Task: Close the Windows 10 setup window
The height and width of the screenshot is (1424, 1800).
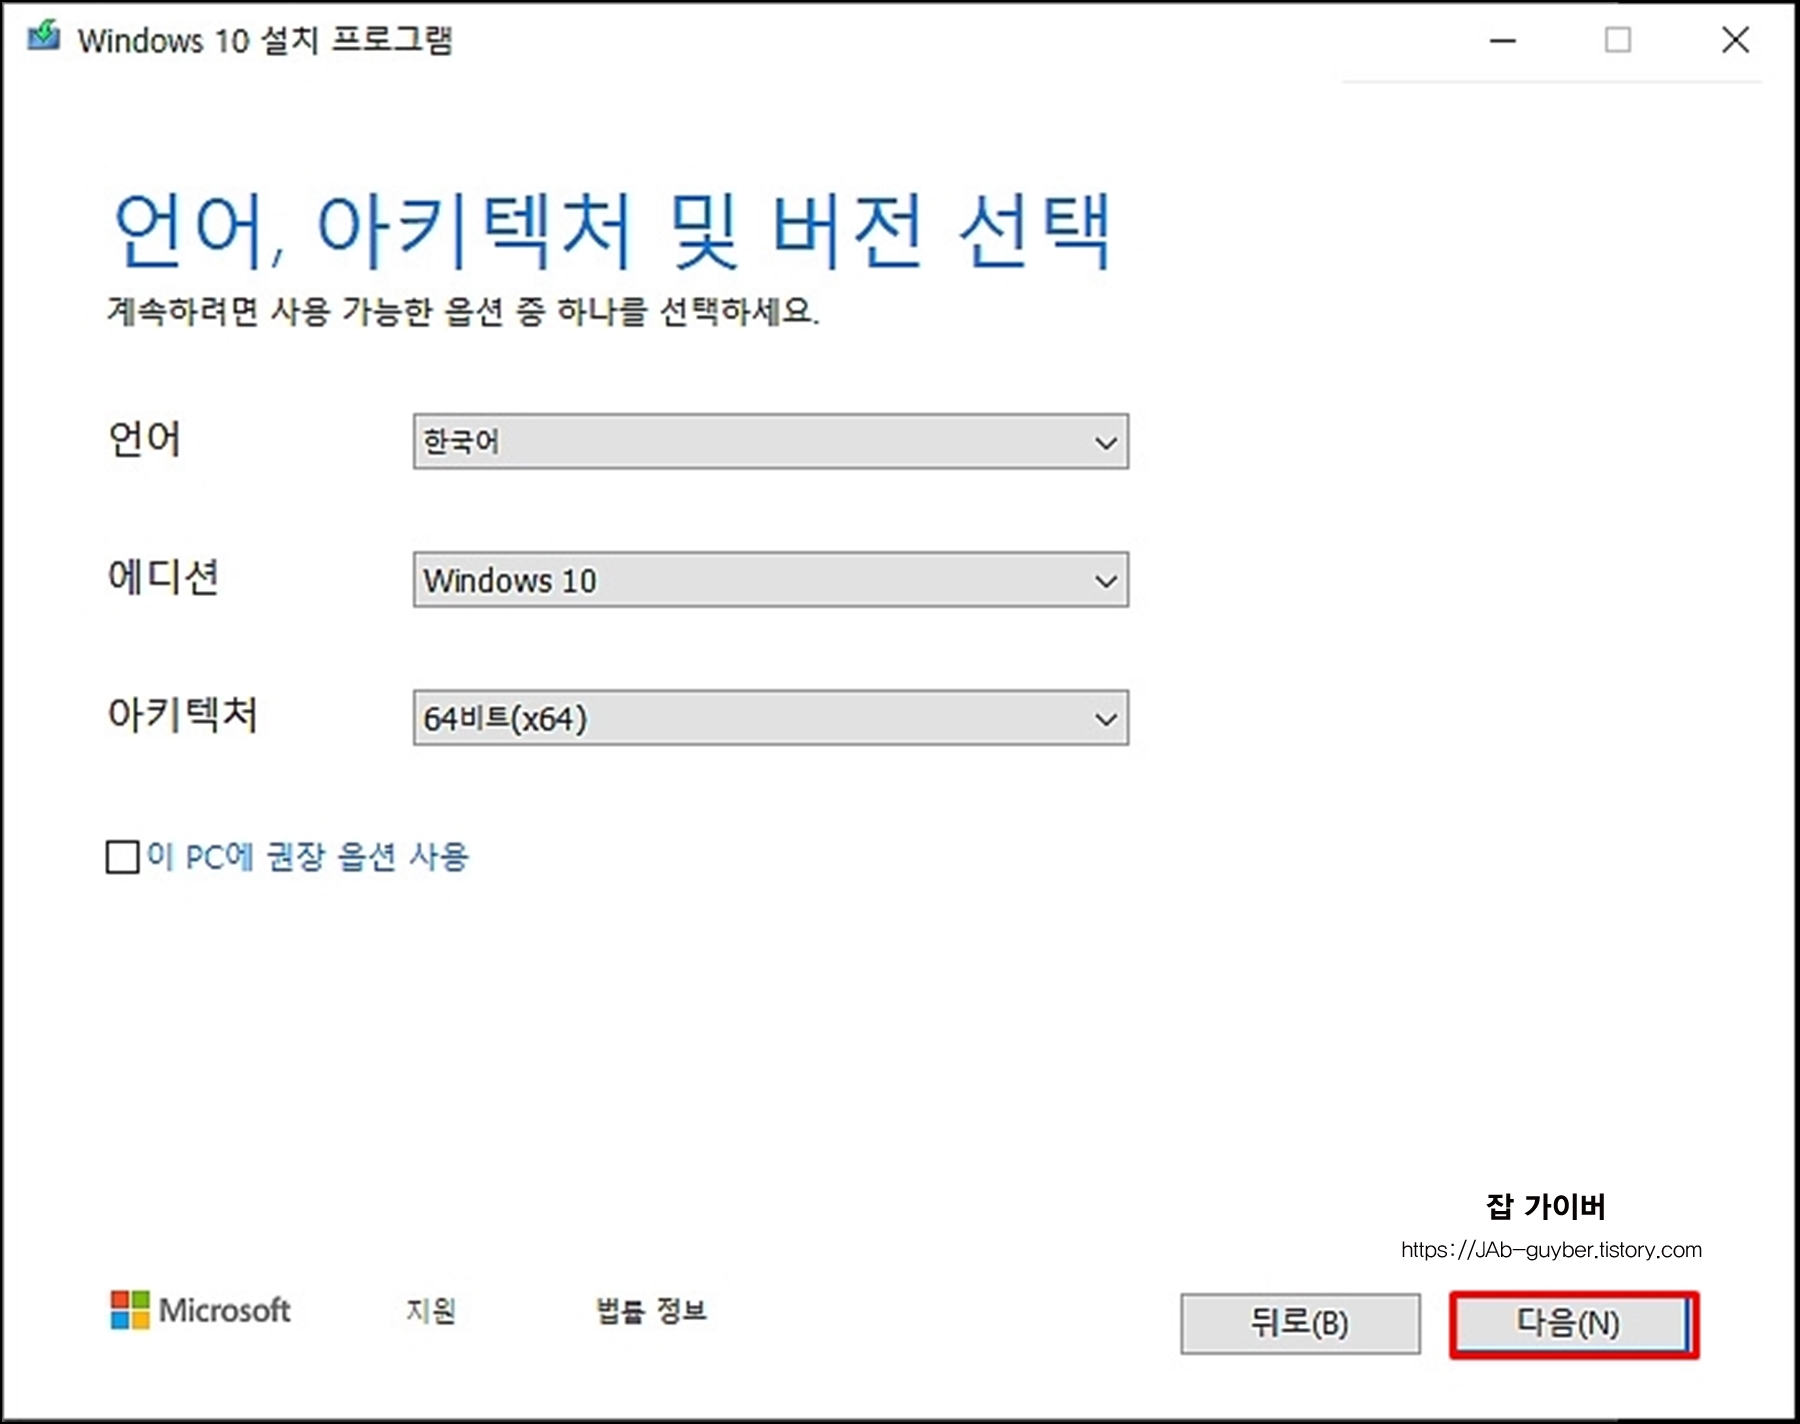Action: [1735, 40]
